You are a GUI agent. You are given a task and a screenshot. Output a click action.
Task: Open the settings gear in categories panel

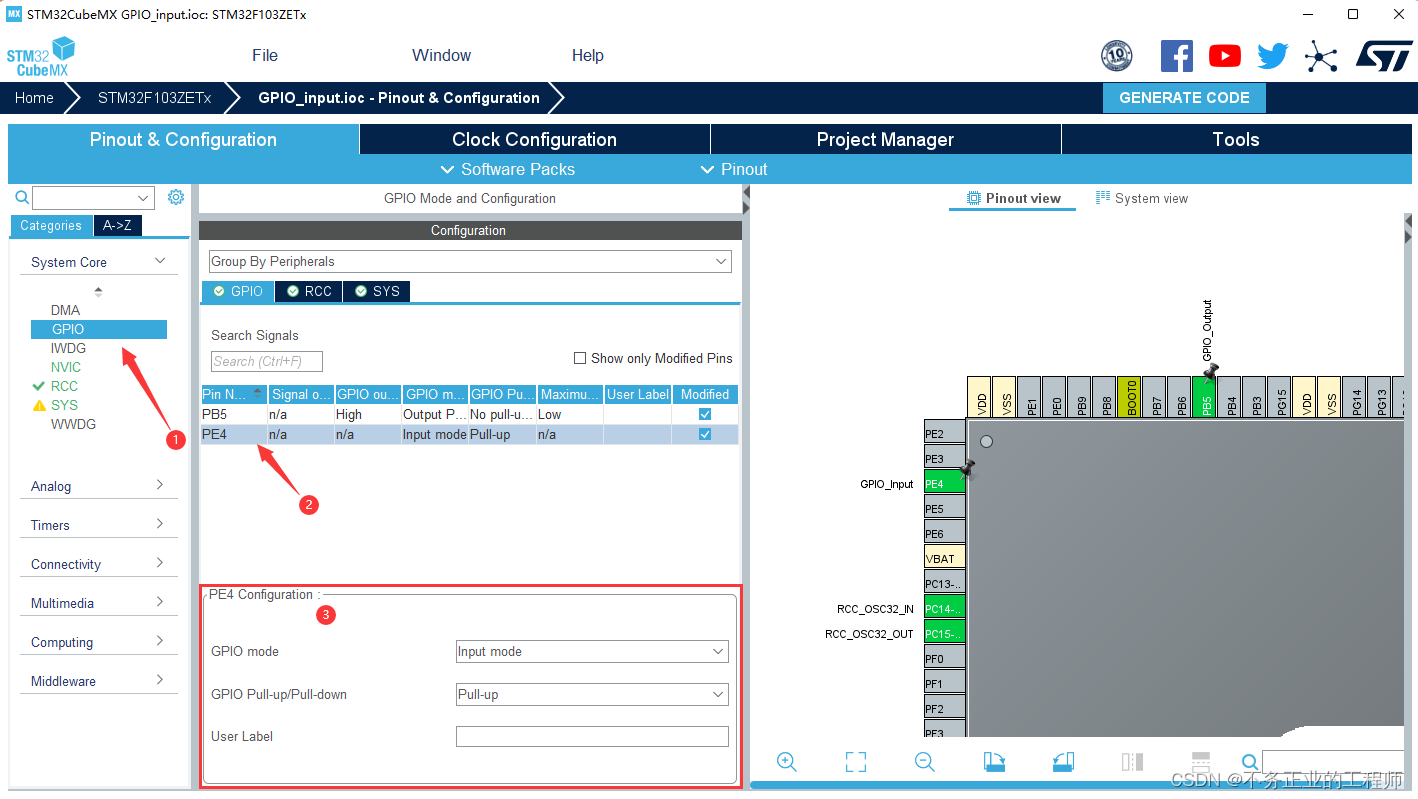point(176,197)
